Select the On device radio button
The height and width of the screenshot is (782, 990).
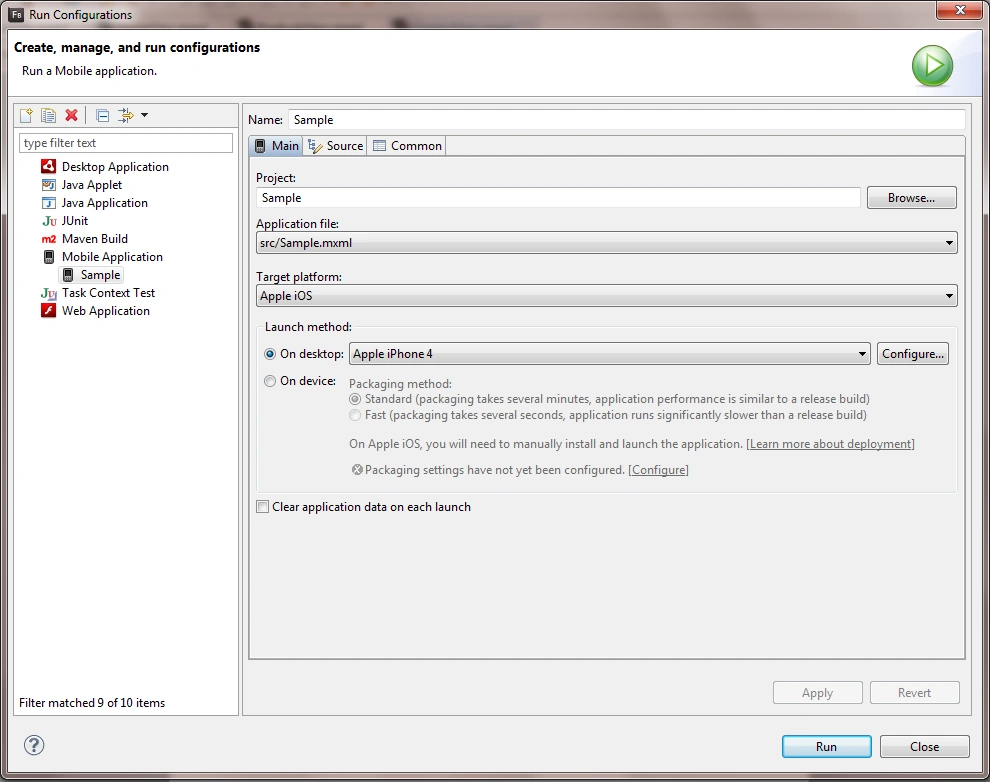click(x=270, y=381)
